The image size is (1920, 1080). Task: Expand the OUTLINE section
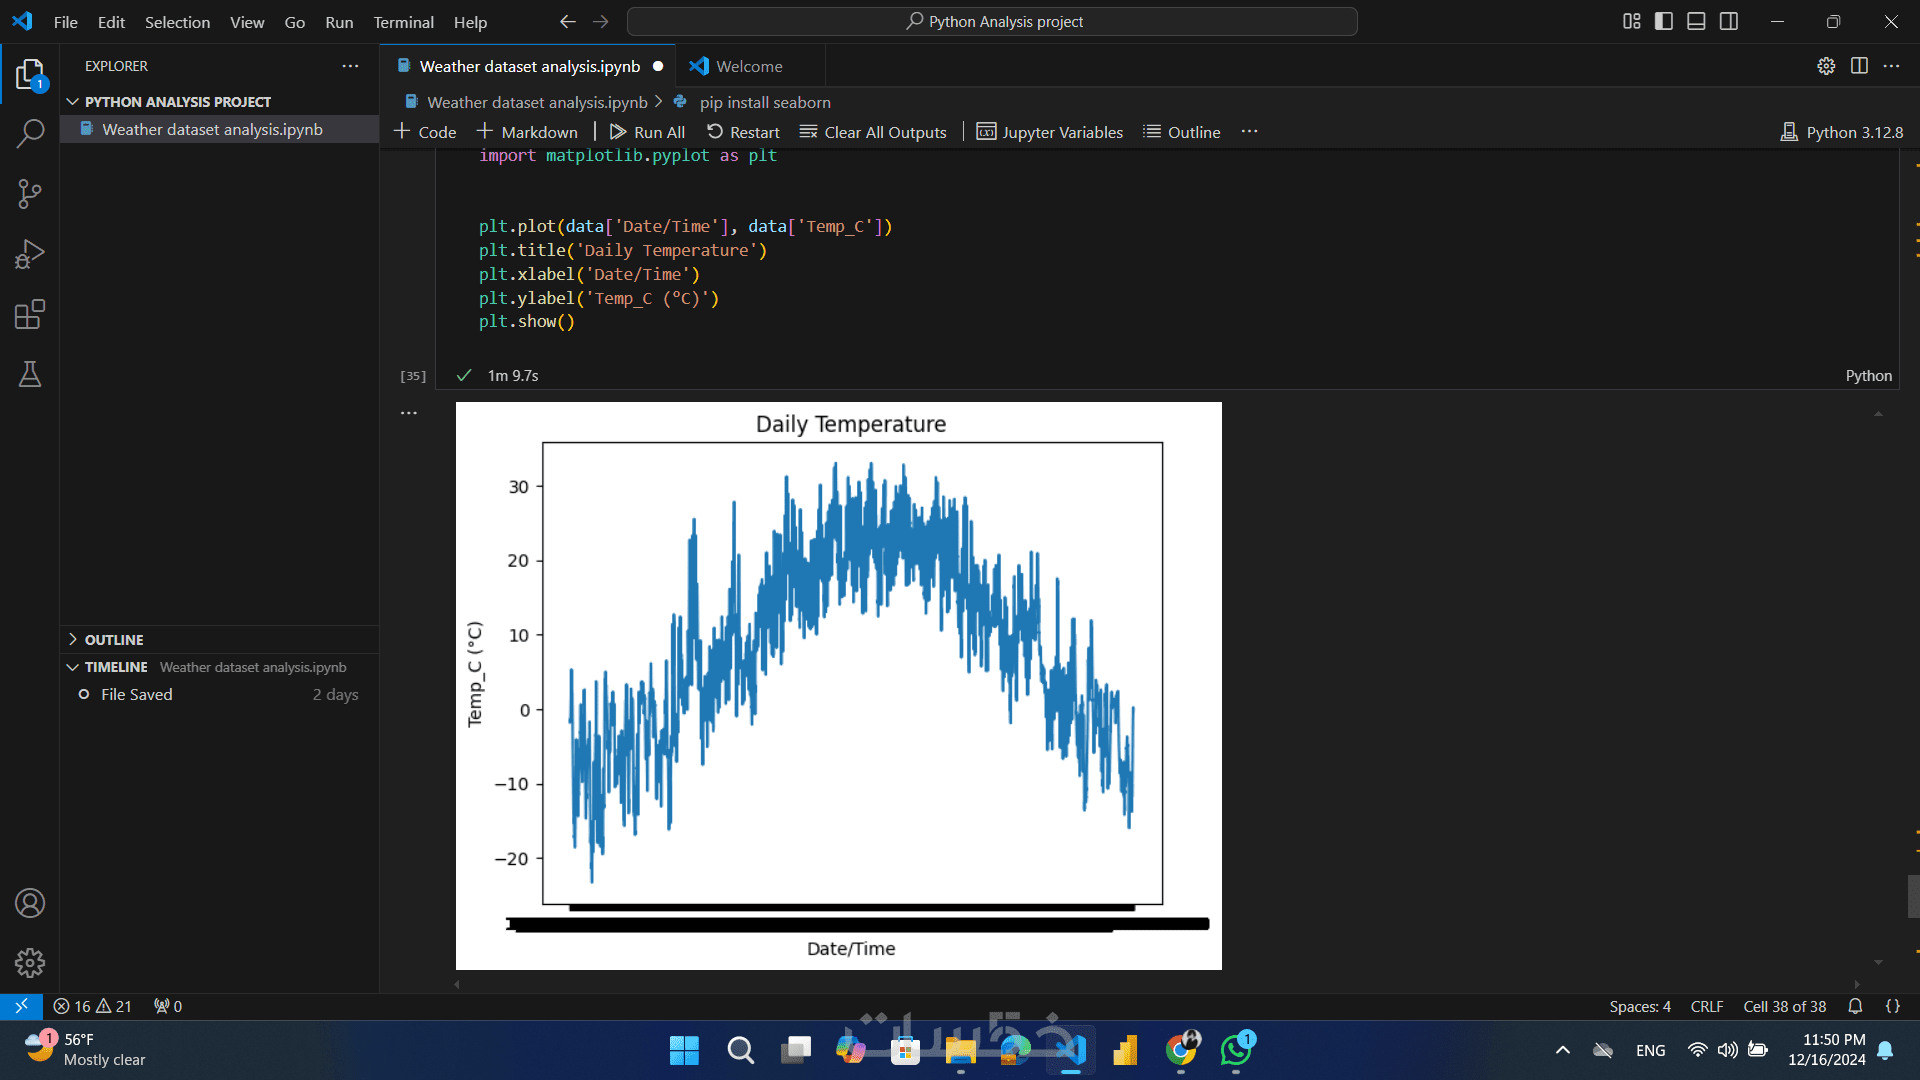[114, 639]
